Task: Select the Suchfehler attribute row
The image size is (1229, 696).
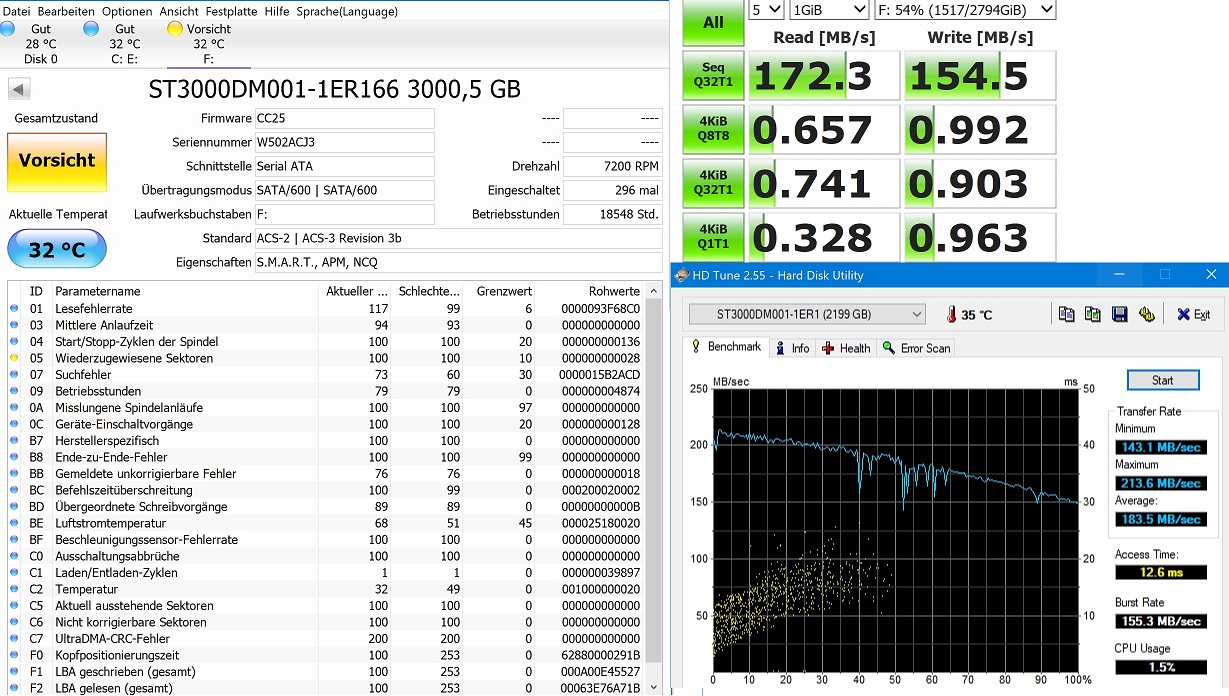Action: (326, 375)
